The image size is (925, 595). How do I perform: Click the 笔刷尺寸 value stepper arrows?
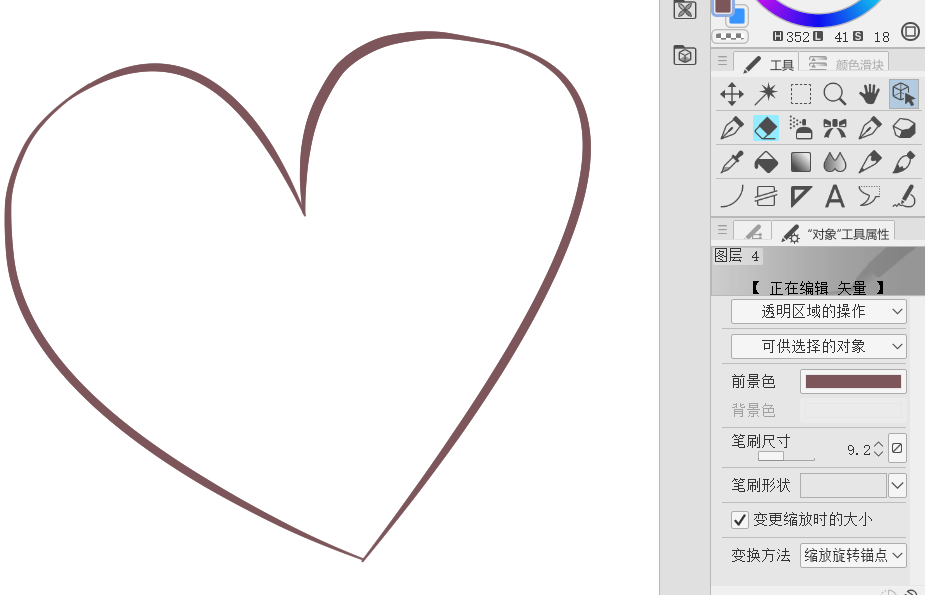click(879, 449)
